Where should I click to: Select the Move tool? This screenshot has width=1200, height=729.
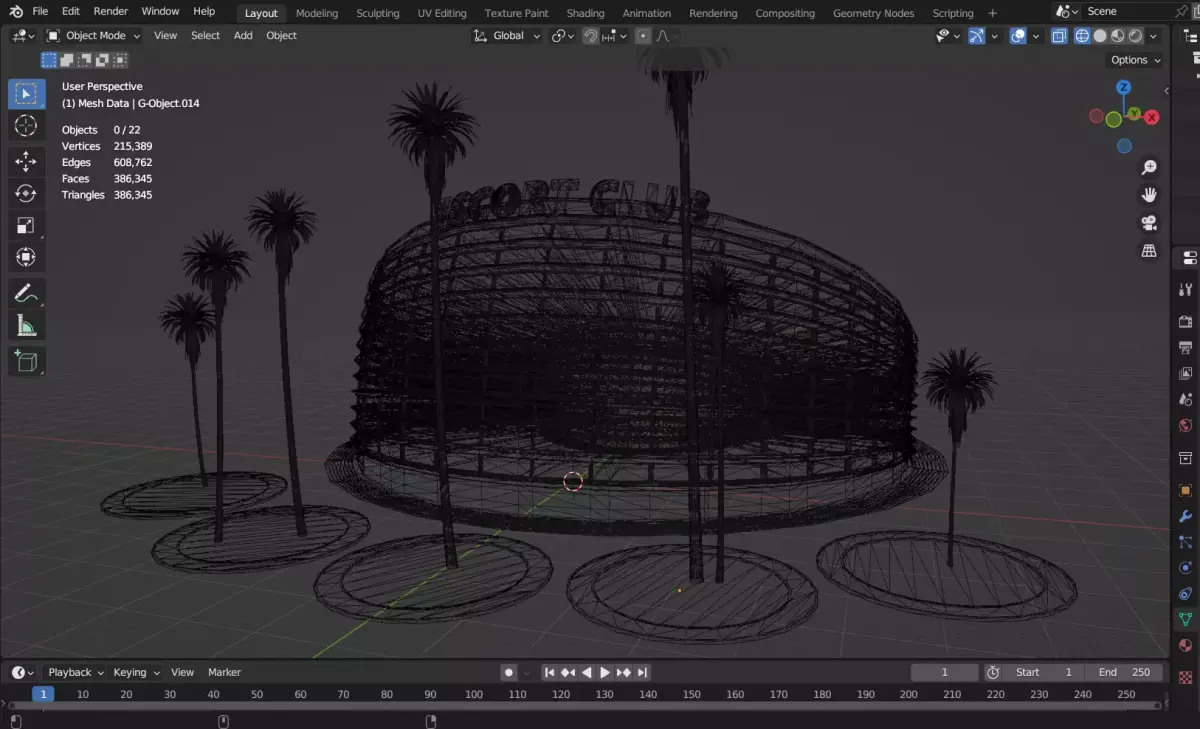(27, 162)
